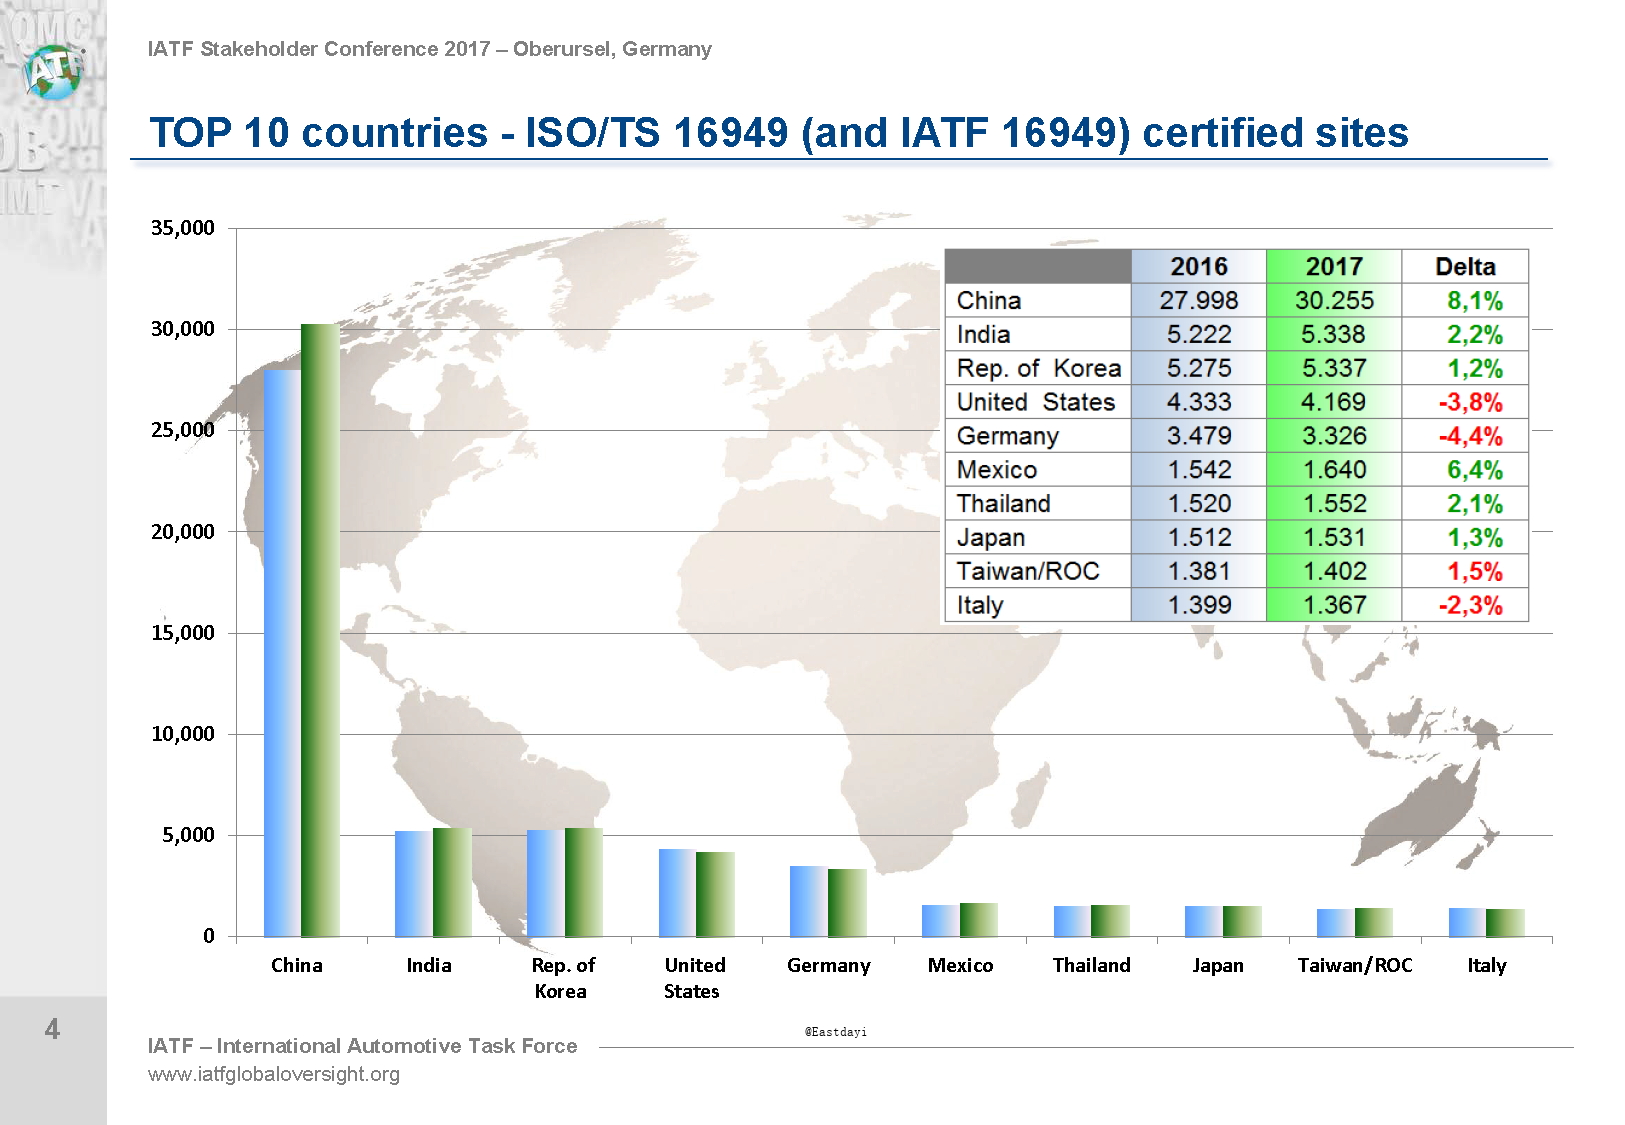Select Germany's blue 2016 bar
This screenshot has width=1625, height=1125.
click(x=809, y=901)
